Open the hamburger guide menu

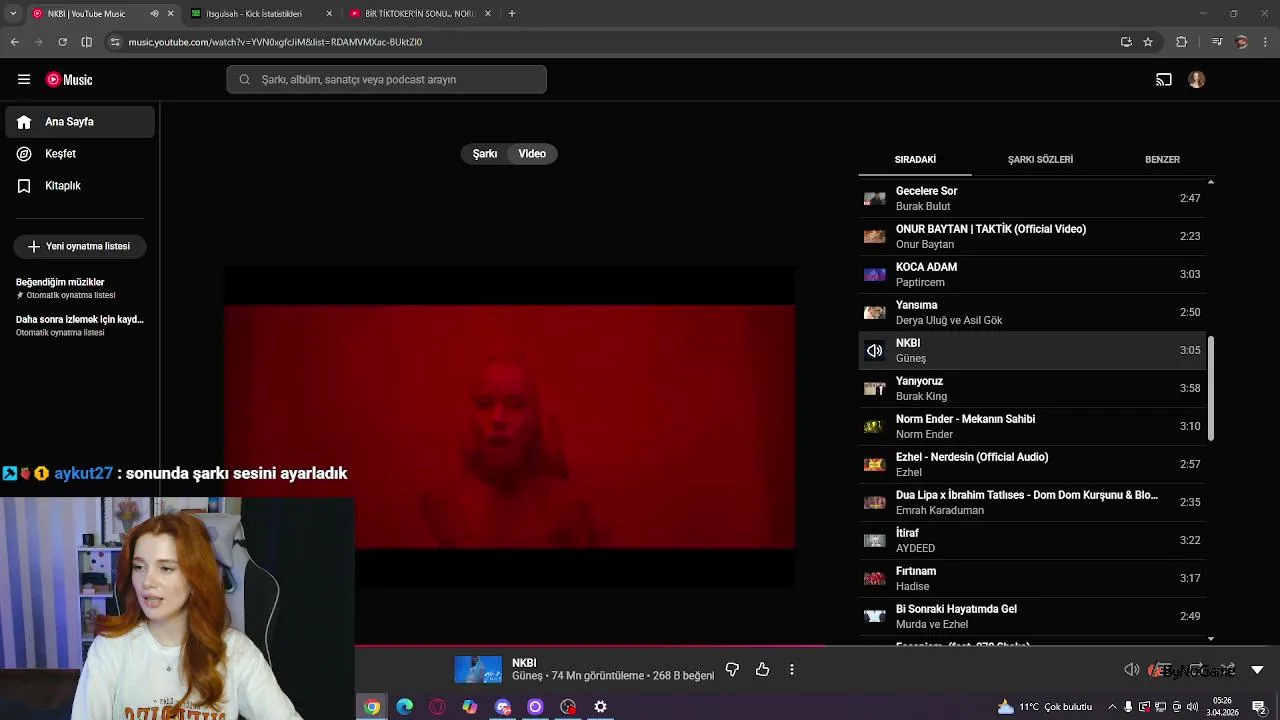(x=24, y=79)
